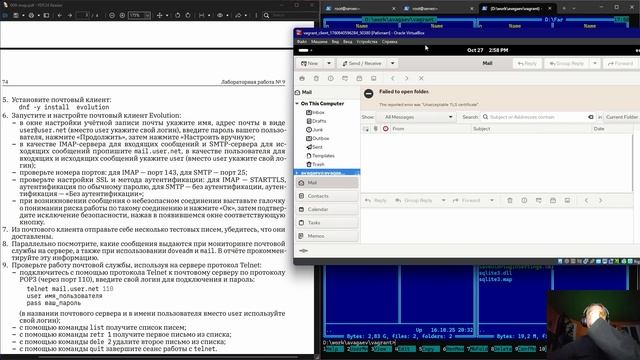
Task: Open the Файл menu in VirtualBox
Action: (302, 42)
